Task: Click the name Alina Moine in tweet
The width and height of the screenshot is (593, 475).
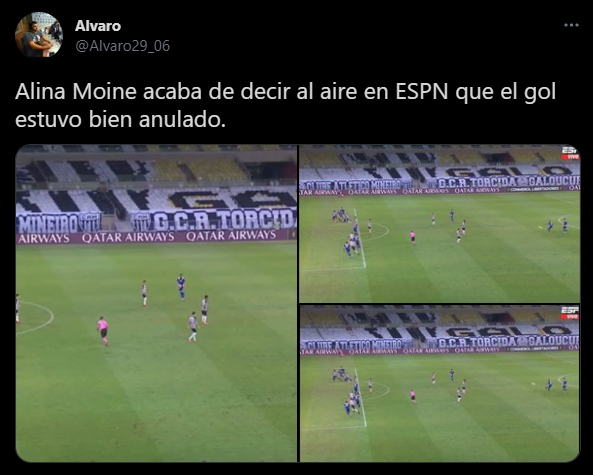Action: point(76,92)
